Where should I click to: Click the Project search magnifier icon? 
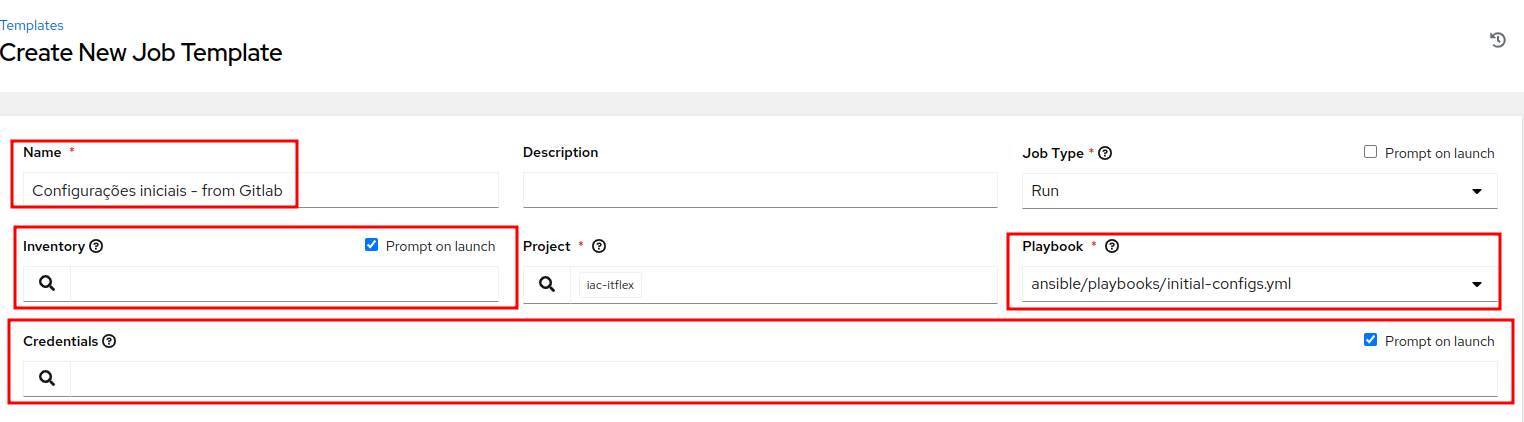point(546,284)
